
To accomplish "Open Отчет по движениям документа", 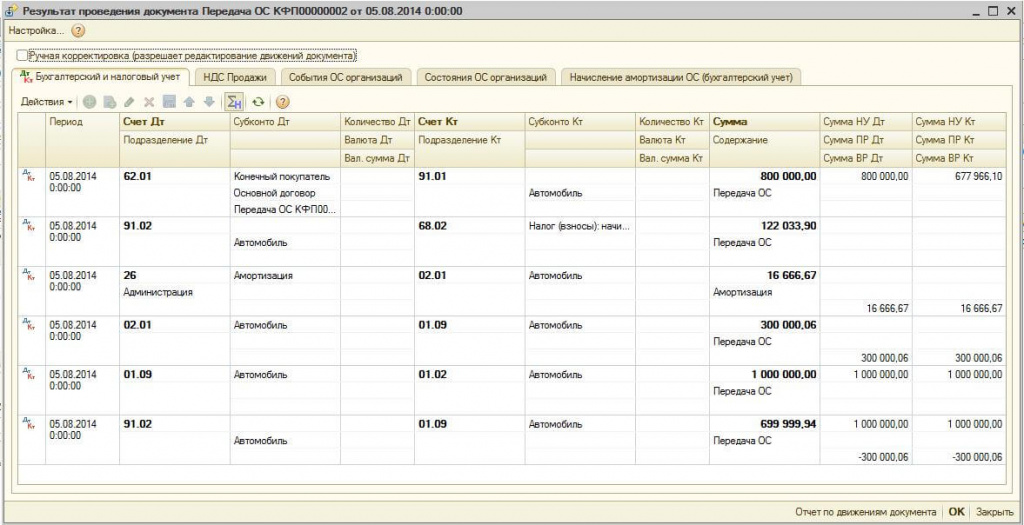I will point(866,512).
